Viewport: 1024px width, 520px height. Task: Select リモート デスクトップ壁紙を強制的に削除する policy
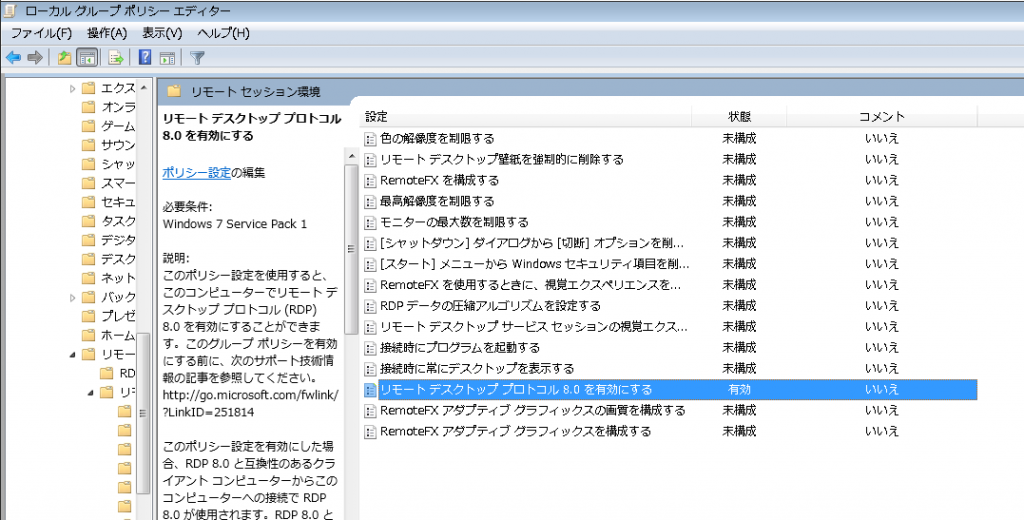point(502,159)
